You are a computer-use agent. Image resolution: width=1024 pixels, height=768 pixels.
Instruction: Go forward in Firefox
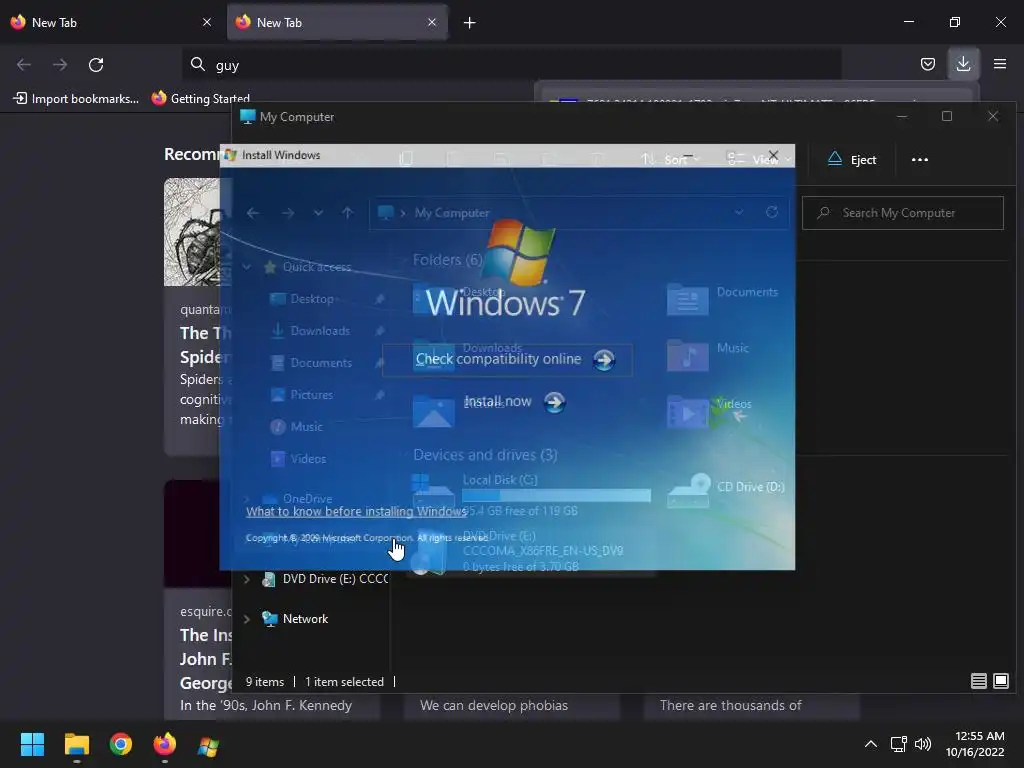click(x=60, y=65)
